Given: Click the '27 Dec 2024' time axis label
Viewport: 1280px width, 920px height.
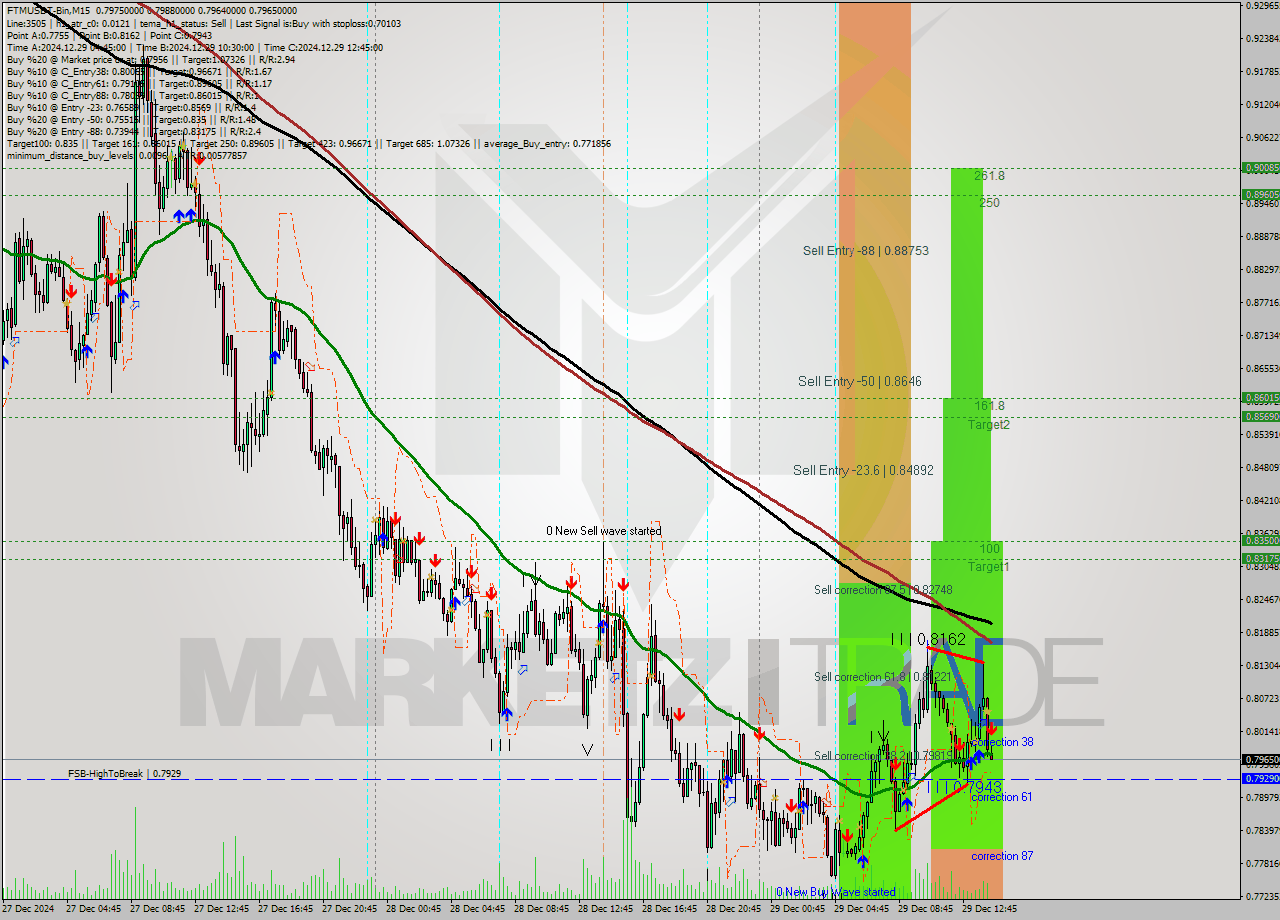Looking at the screenshot, I should pyautogui.click(x=28, y=910).
